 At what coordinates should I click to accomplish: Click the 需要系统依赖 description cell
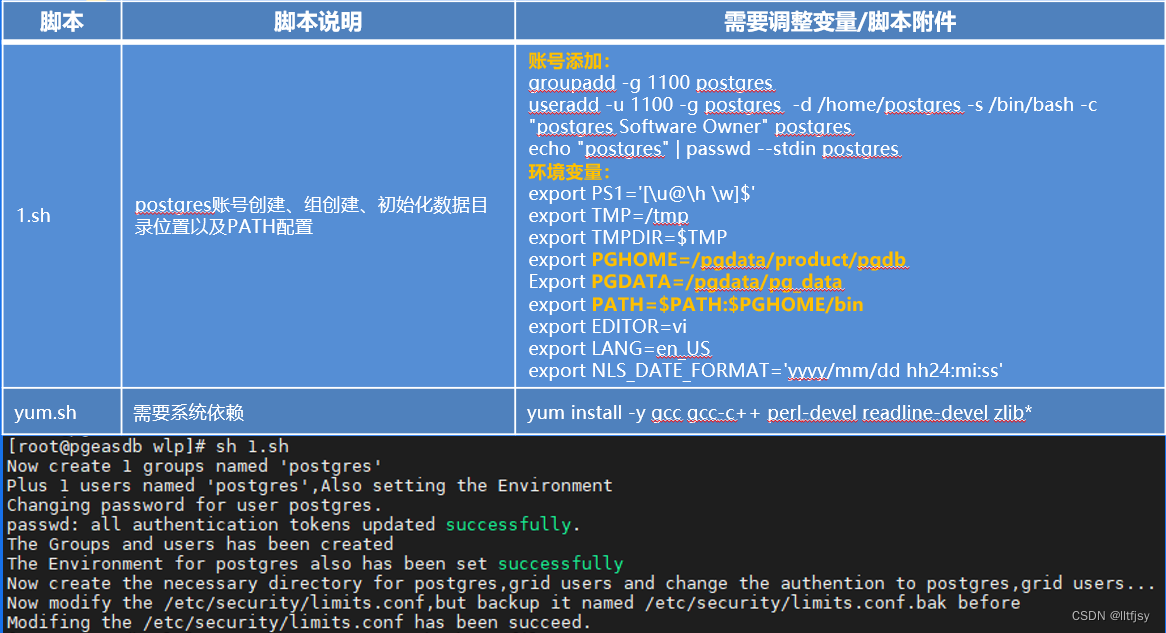click(x=318, y=411)
